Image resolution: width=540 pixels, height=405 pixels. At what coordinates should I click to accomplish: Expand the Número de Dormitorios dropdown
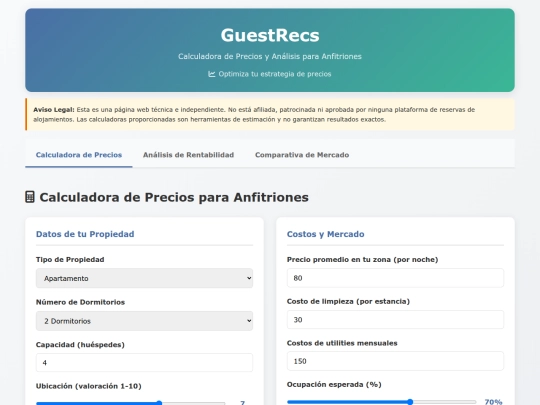click(x=144, y=321)
